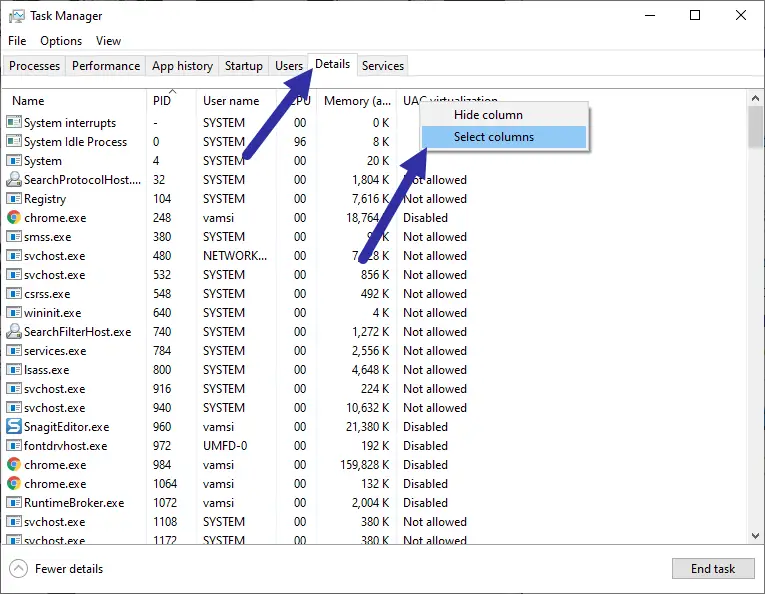This screenshot has height=594, width=765.
Task: Click the SnagitEditor.exe icon
Action: (14, 426)
